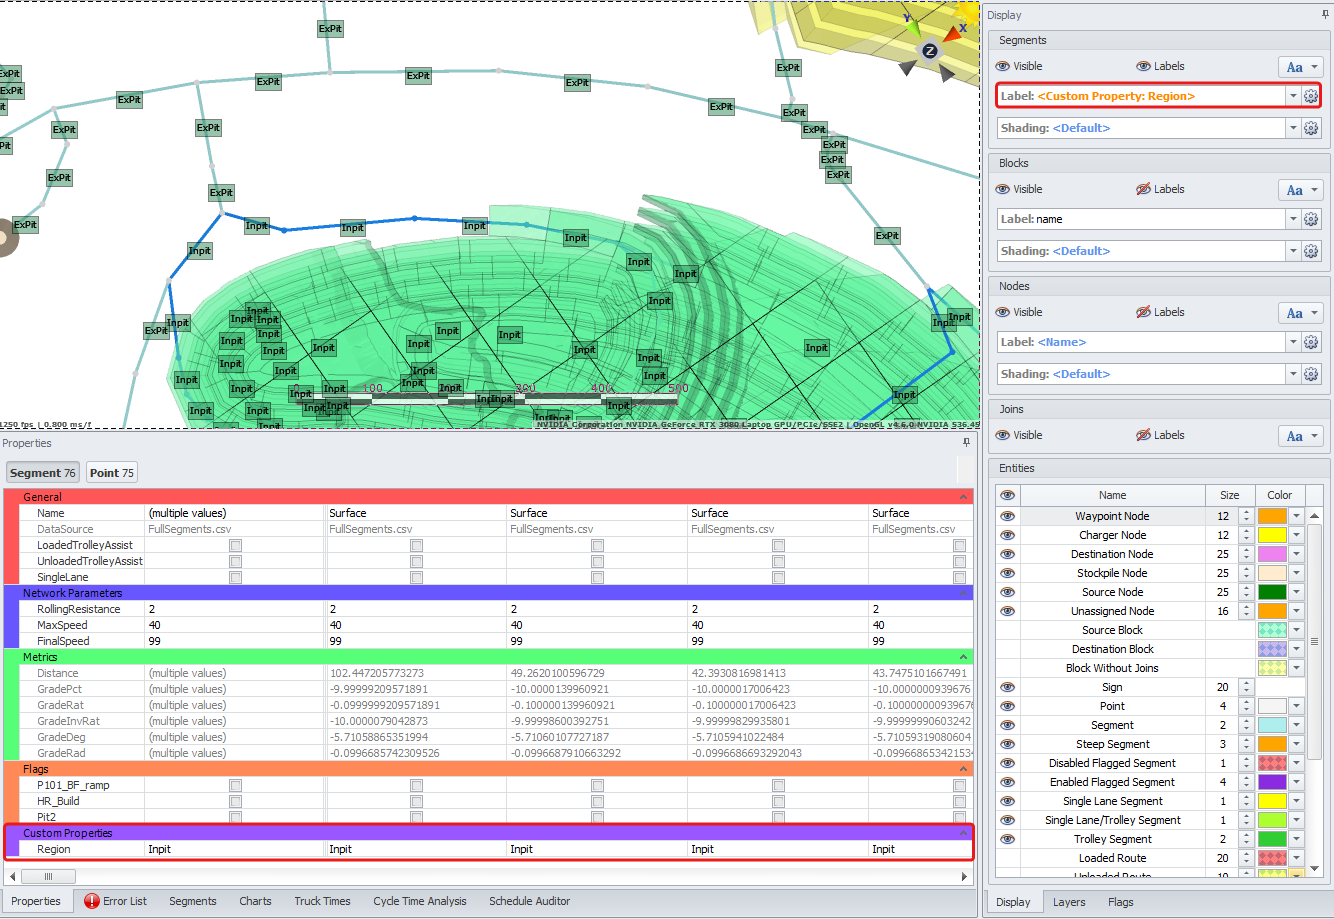
Task: Collapse the General properties section
Action: [x=964, y=497]
